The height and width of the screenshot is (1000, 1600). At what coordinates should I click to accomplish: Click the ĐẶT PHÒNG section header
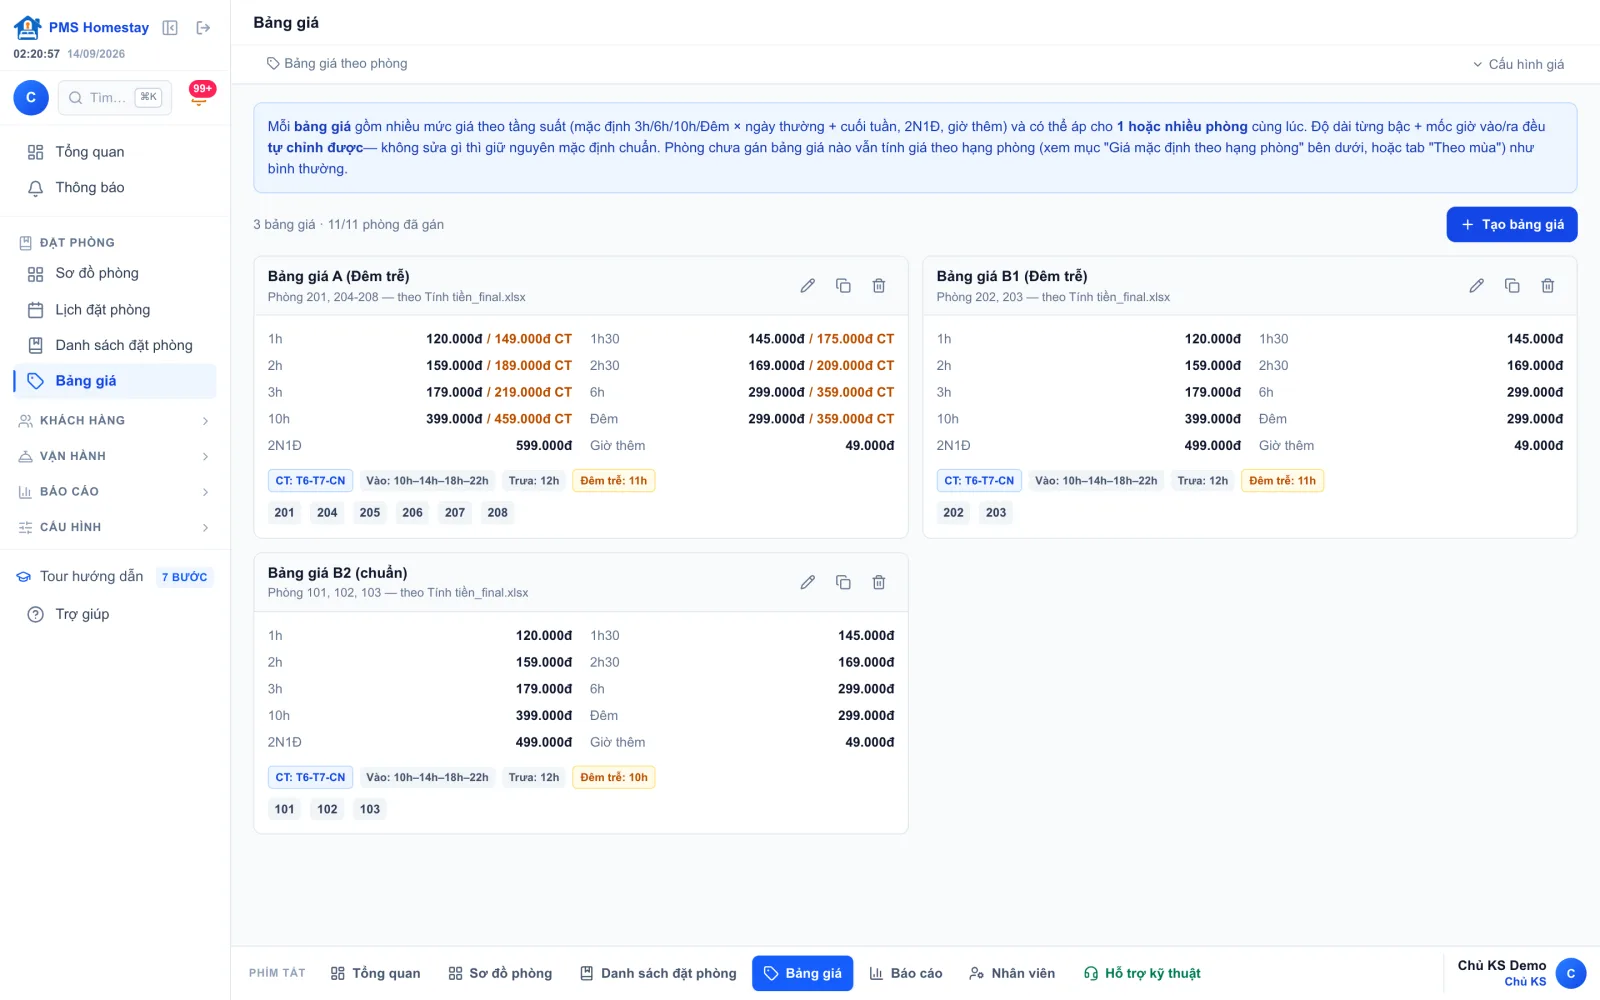pyautogui.click(x=67, y=243)
